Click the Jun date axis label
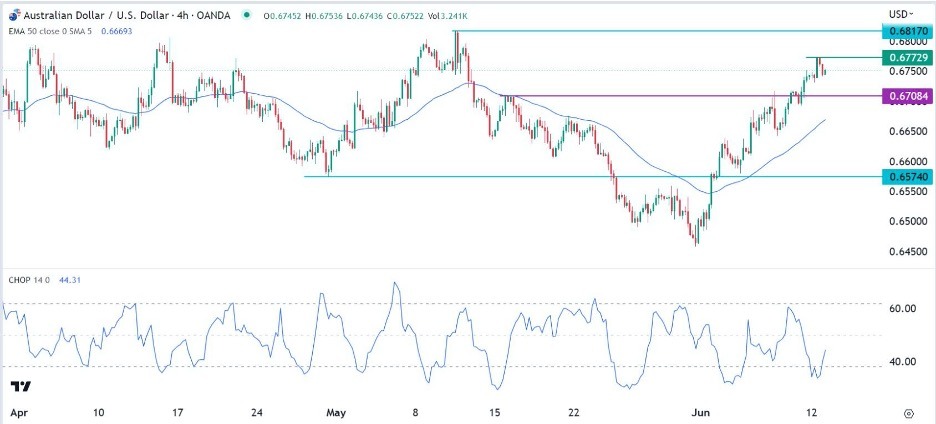 (701, 413)
